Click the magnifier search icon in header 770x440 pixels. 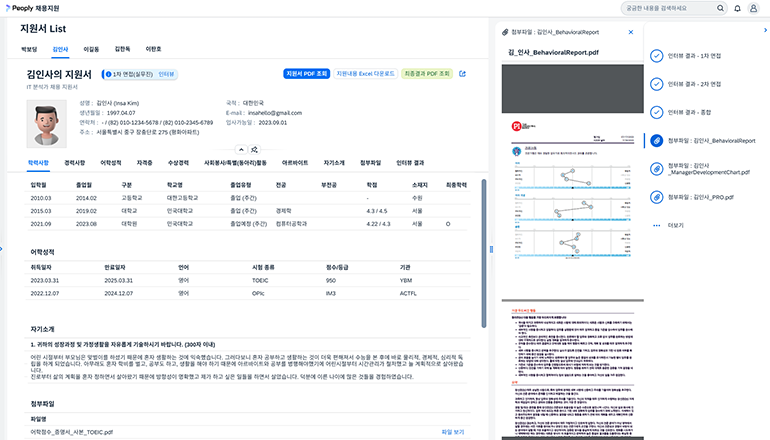[x=720, y=8]
